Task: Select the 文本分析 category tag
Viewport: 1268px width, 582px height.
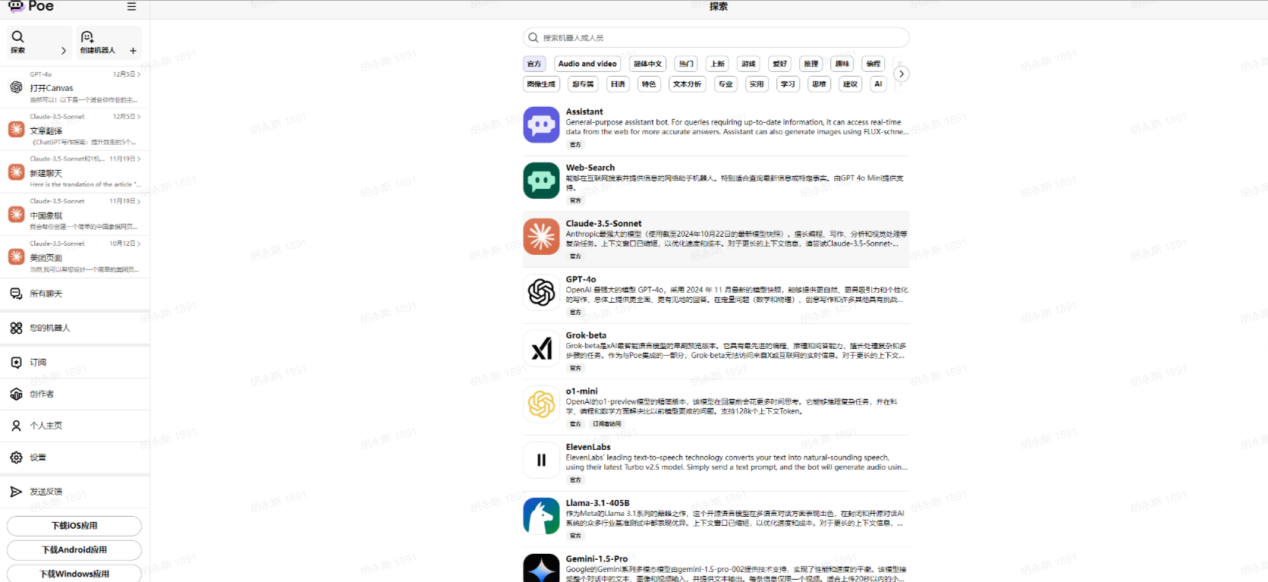Action: [x=687, y=84]
